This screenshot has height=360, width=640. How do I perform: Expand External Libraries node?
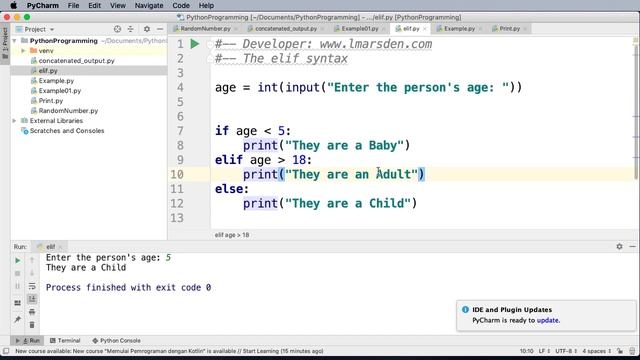tap(15, 121)
